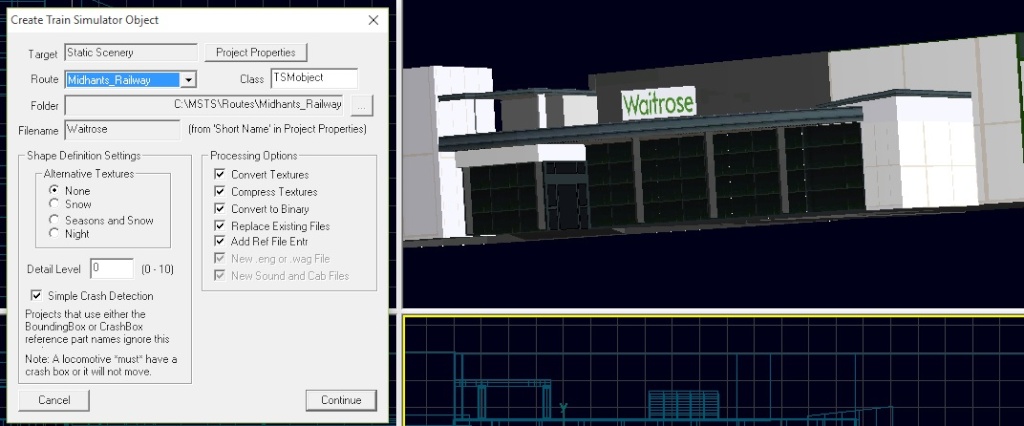The width and height of the screenshot is (1024, 426).
Task: Click the Detail Level input box
Action: (112, 269)
